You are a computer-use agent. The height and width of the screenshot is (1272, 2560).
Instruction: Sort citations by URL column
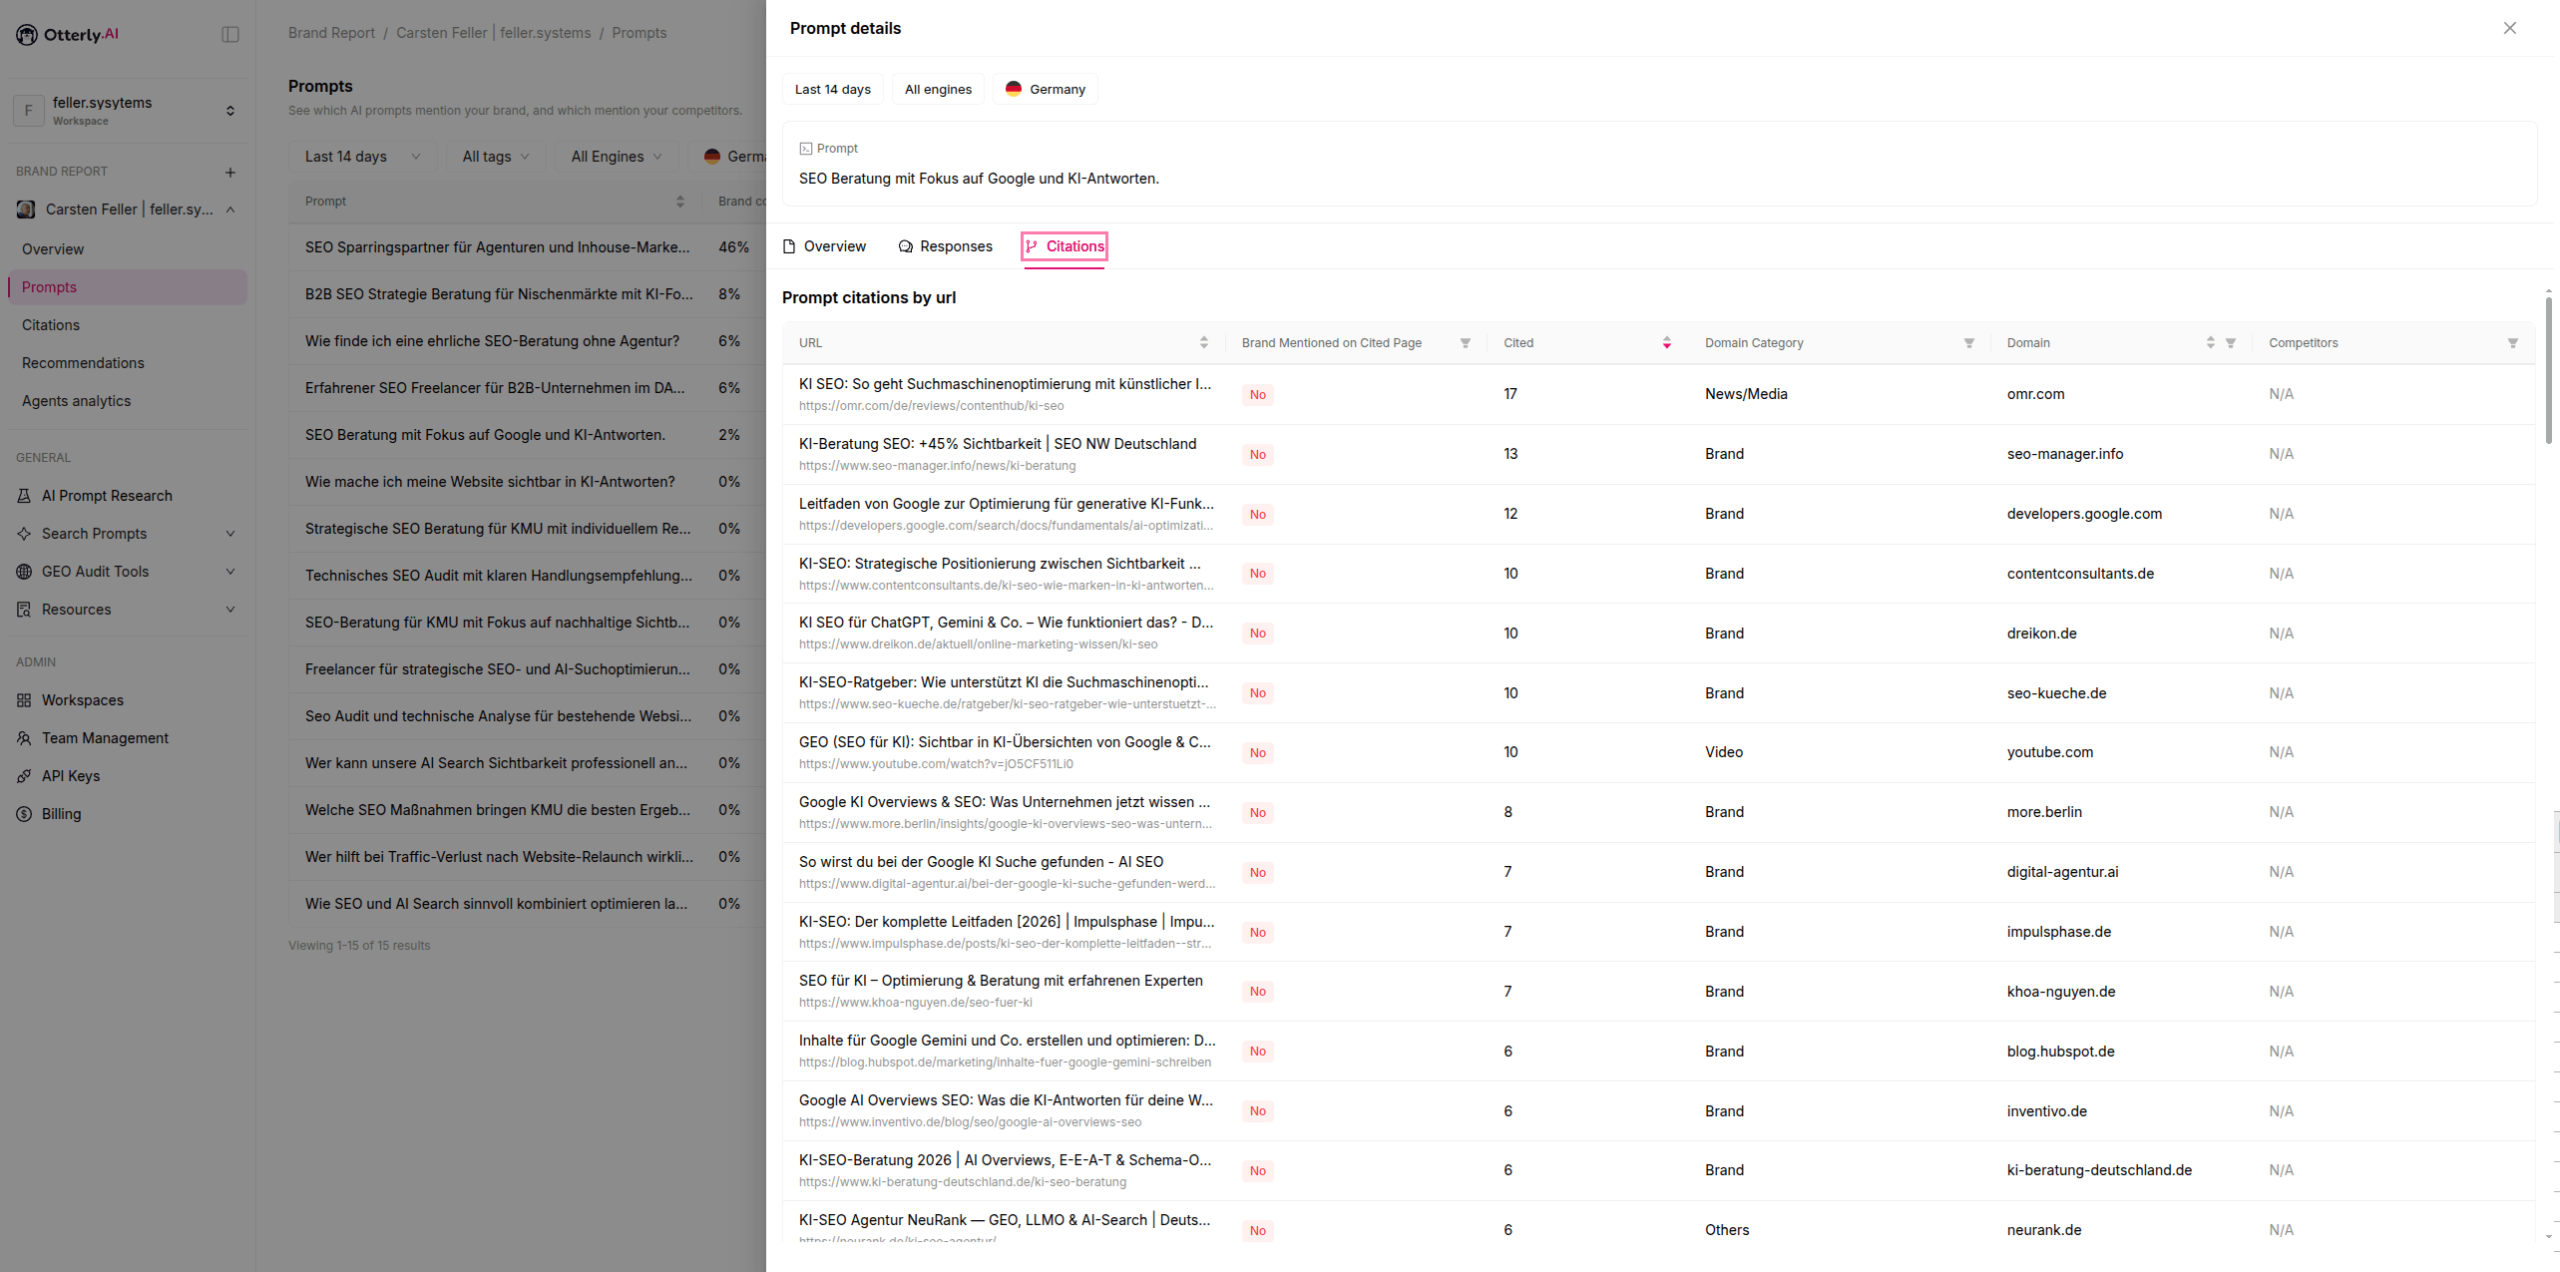1204,343
